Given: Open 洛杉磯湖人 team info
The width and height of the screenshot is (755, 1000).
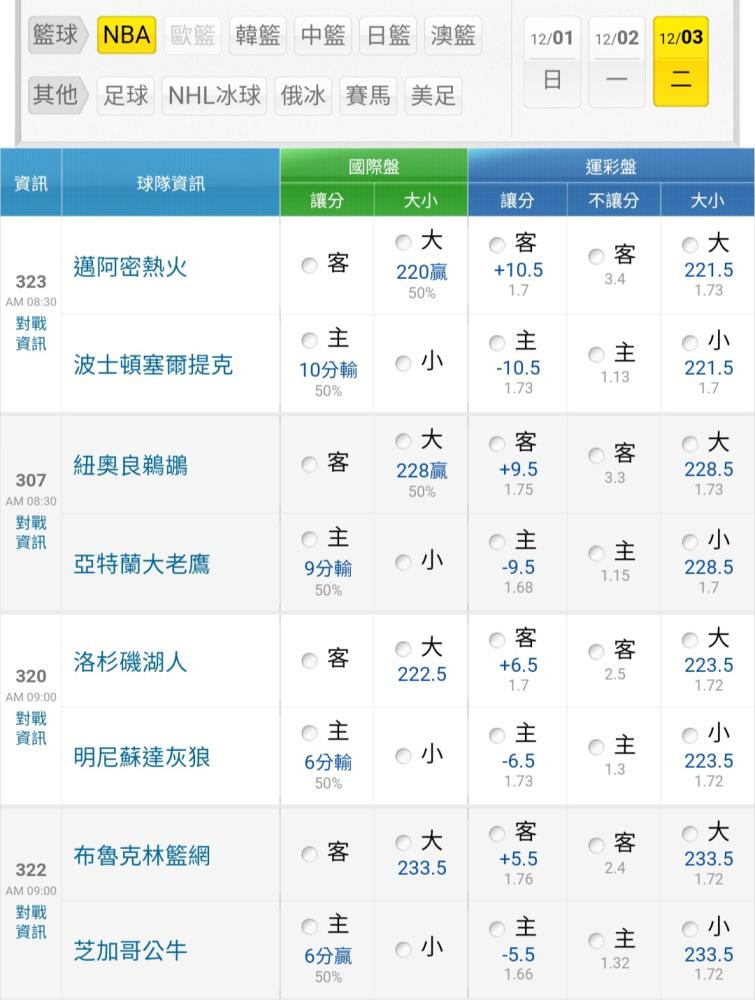Looking at the screenshot, I should (130, 661).
